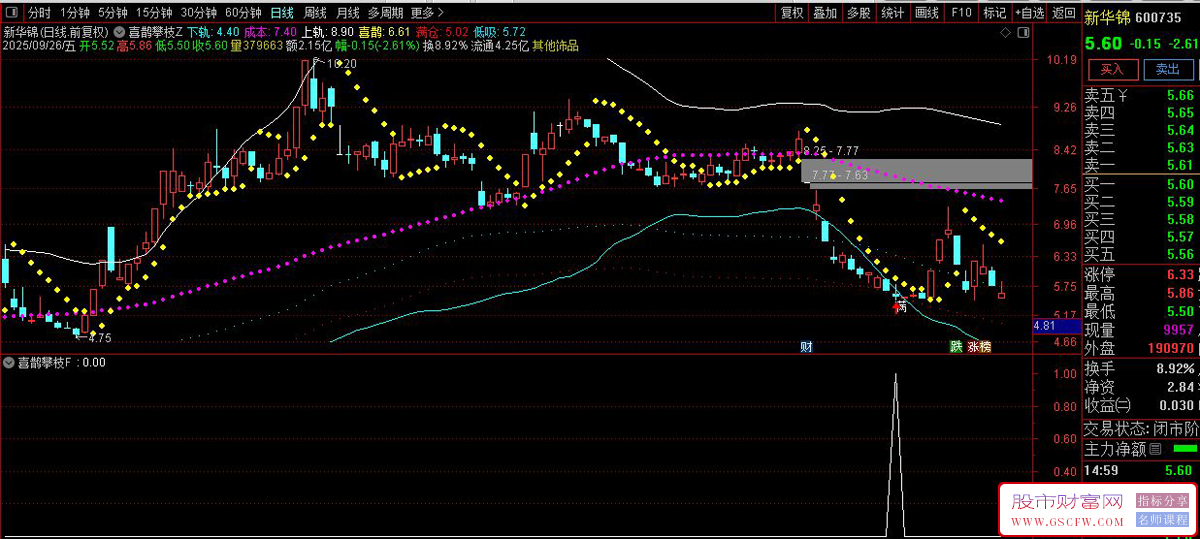Click the 卖一 price row 5.61

(1140, 166)
